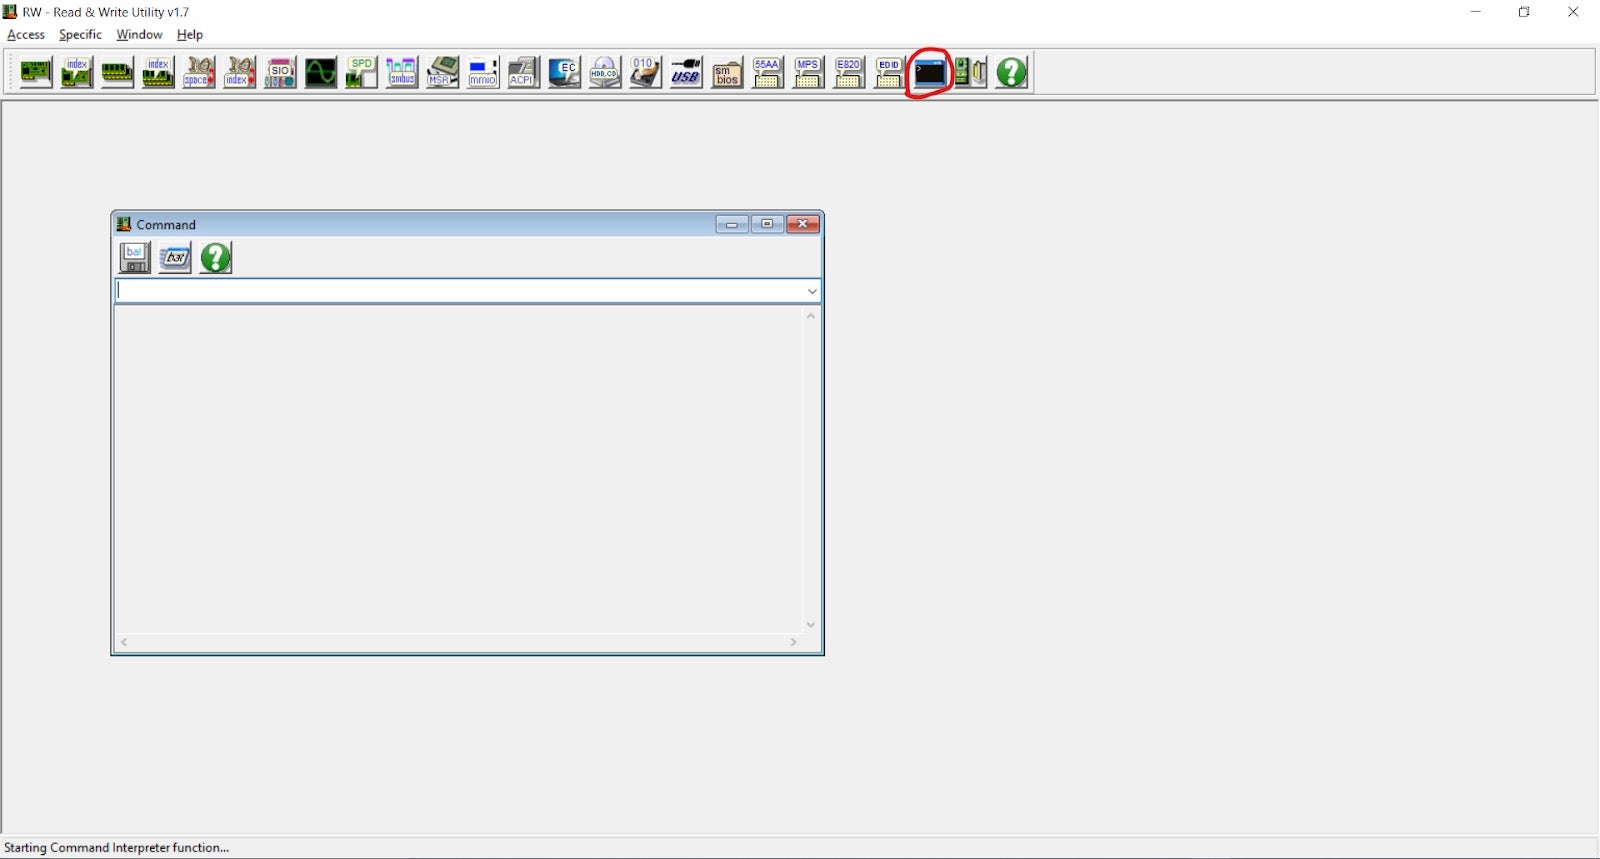Image resolution: width=1600 pixels, height=859 pixels.
Task: Open the CPU MSR registers icon
Action: tap(442, 72)
